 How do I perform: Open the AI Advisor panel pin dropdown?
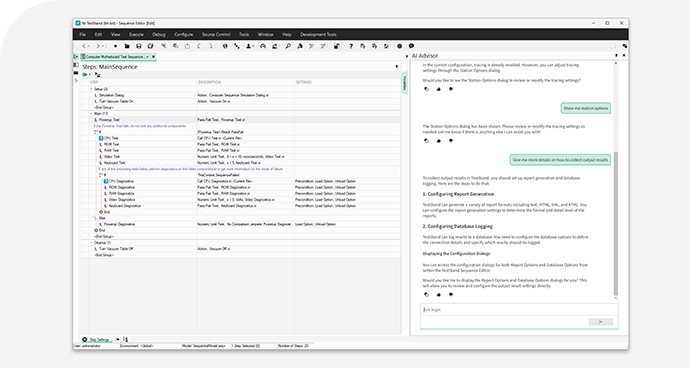tap(616, 55)
